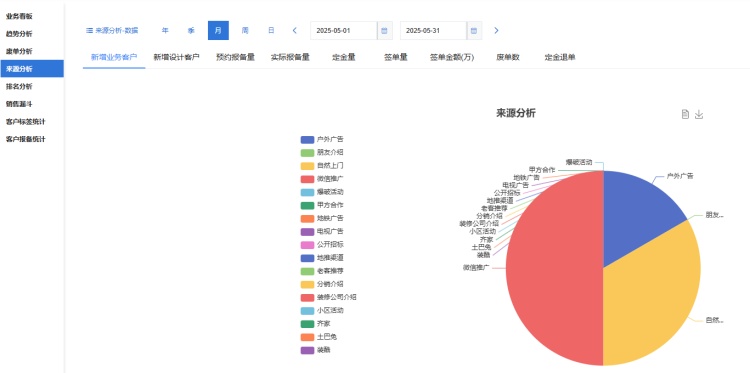This screenshot has width=750, height=373.
Task: Toggle 户外广告 legend series
Action: pyautogui.click(x=322, y=140)
